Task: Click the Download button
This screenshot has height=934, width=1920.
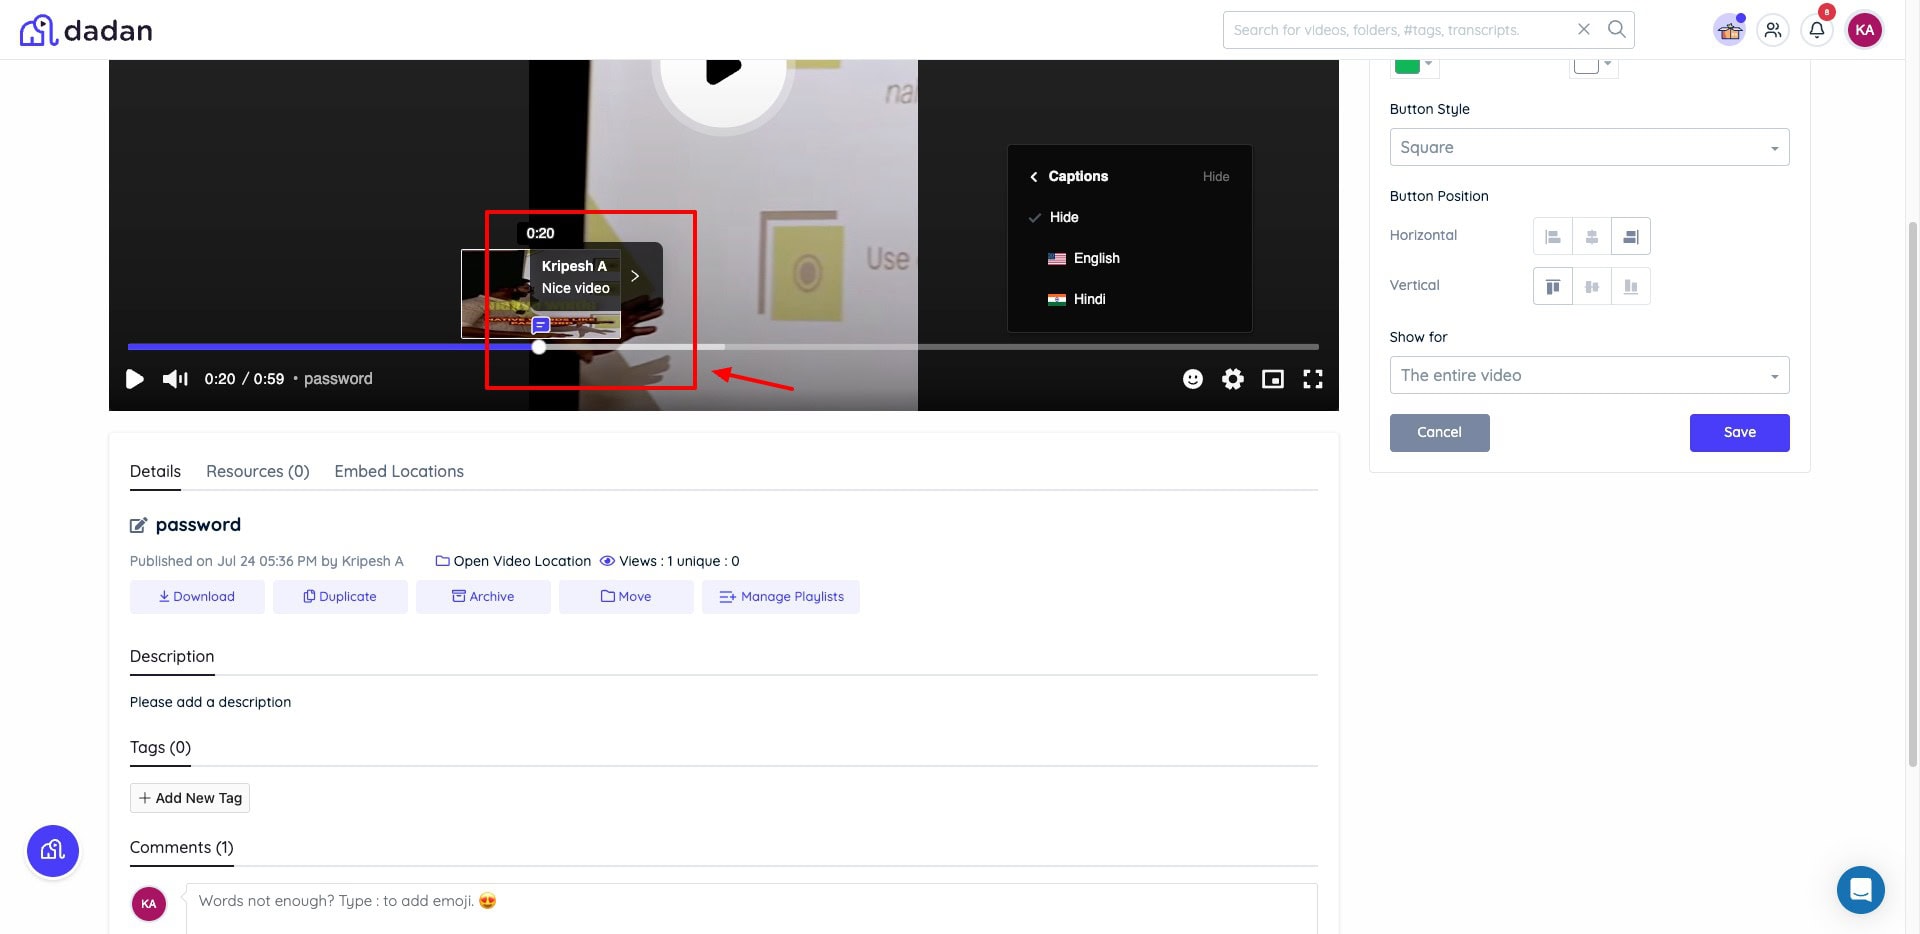Action: click(197, 597)
